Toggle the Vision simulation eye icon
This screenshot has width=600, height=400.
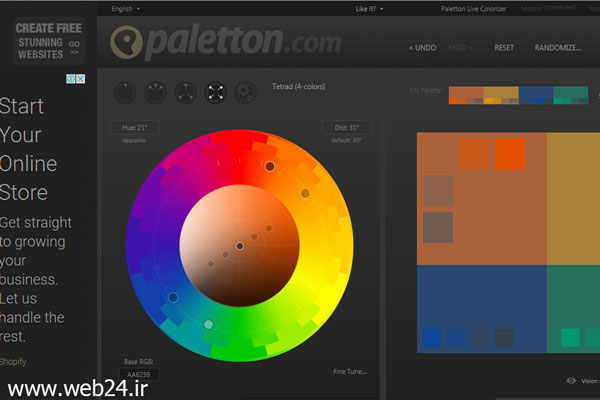tap(571, 380)
